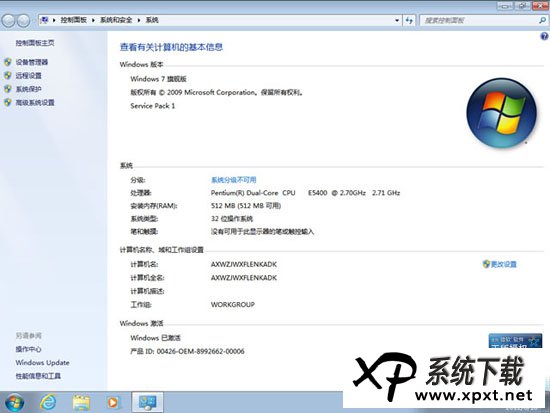This screenshot has width=550, height=413.
Task: Click 更改设置 link for computer name
Action: coord(503,264)
